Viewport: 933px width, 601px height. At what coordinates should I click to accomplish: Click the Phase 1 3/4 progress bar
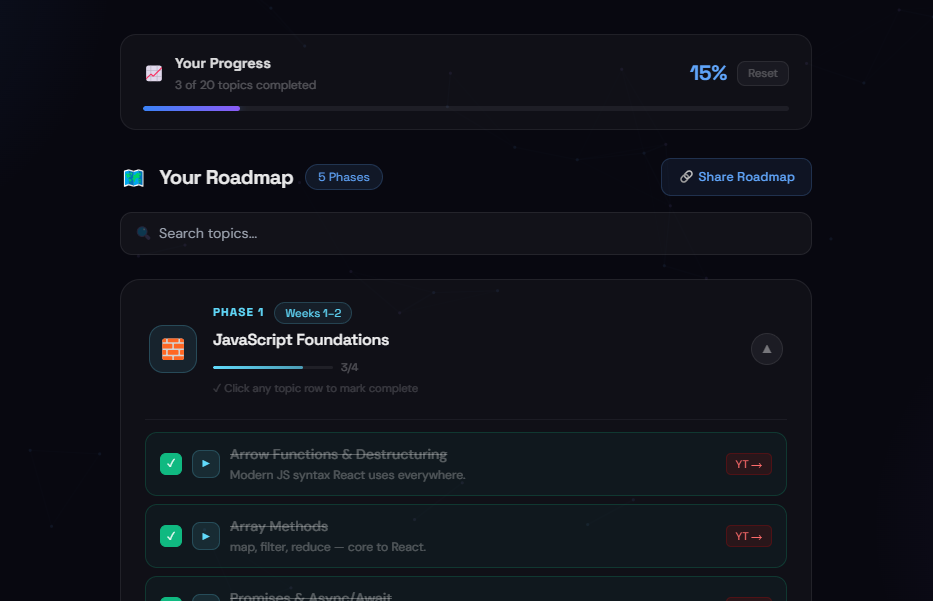(x=273, y=368)
